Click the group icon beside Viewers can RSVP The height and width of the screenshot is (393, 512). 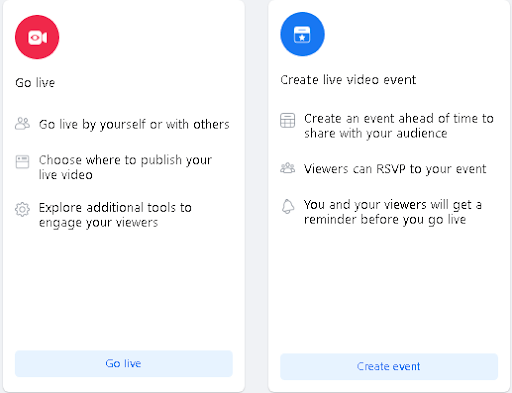[x=287, y=168]
